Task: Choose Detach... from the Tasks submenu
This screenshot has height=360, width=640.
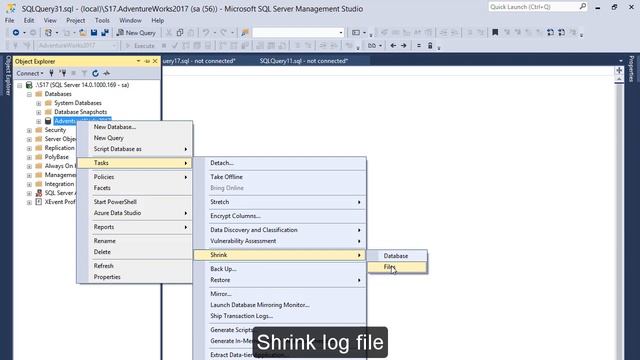Action: pos(280,163)
